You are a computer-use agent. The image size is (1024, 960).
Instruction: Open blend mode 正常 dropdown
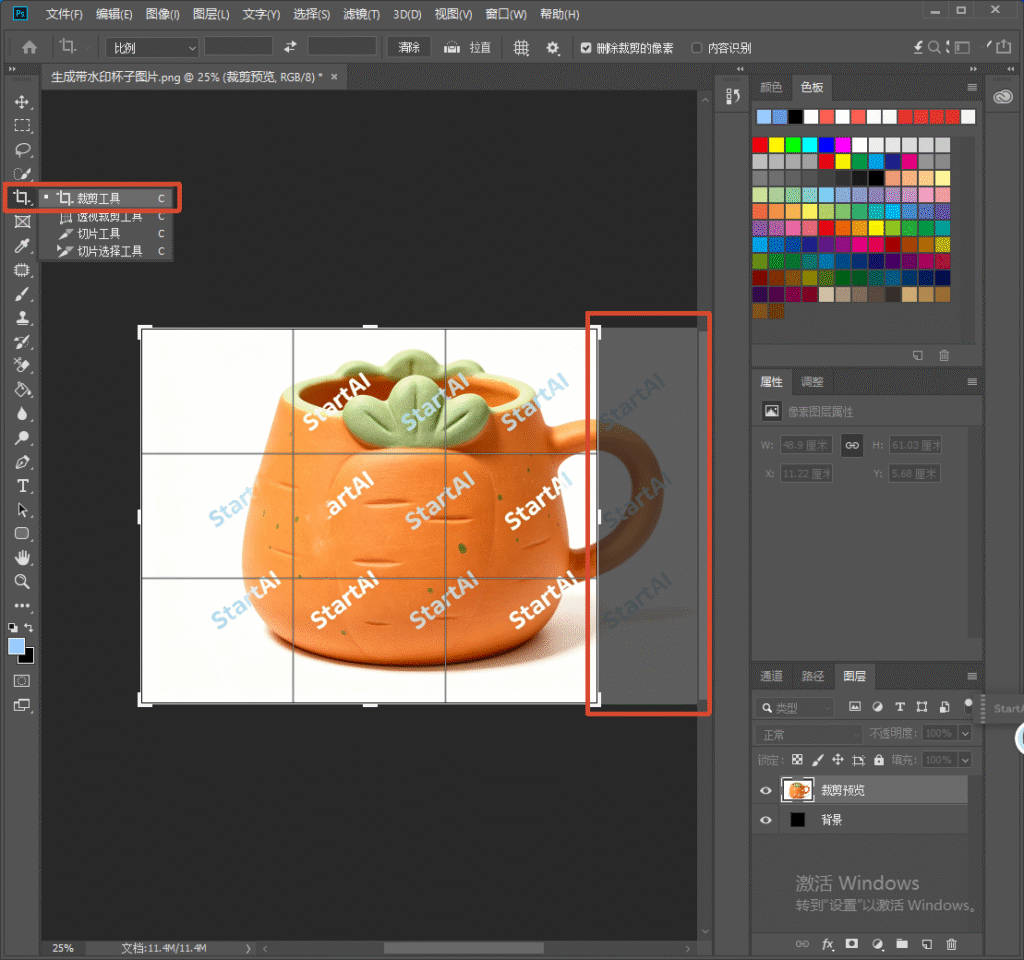808,735
